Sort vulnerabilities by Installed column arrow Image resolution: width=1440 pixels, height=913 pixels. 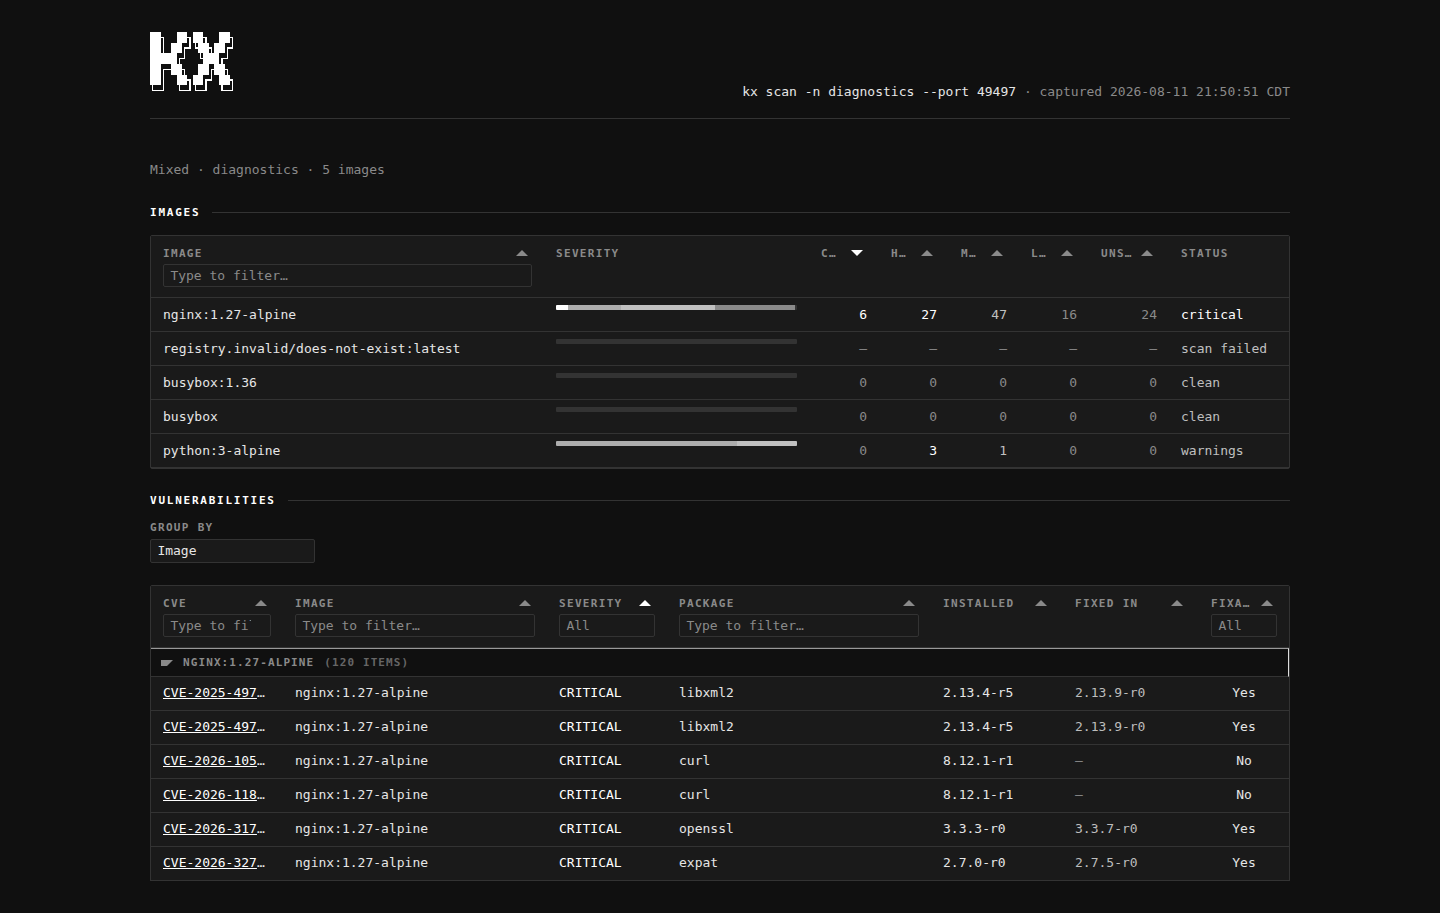click(1041, 603)
